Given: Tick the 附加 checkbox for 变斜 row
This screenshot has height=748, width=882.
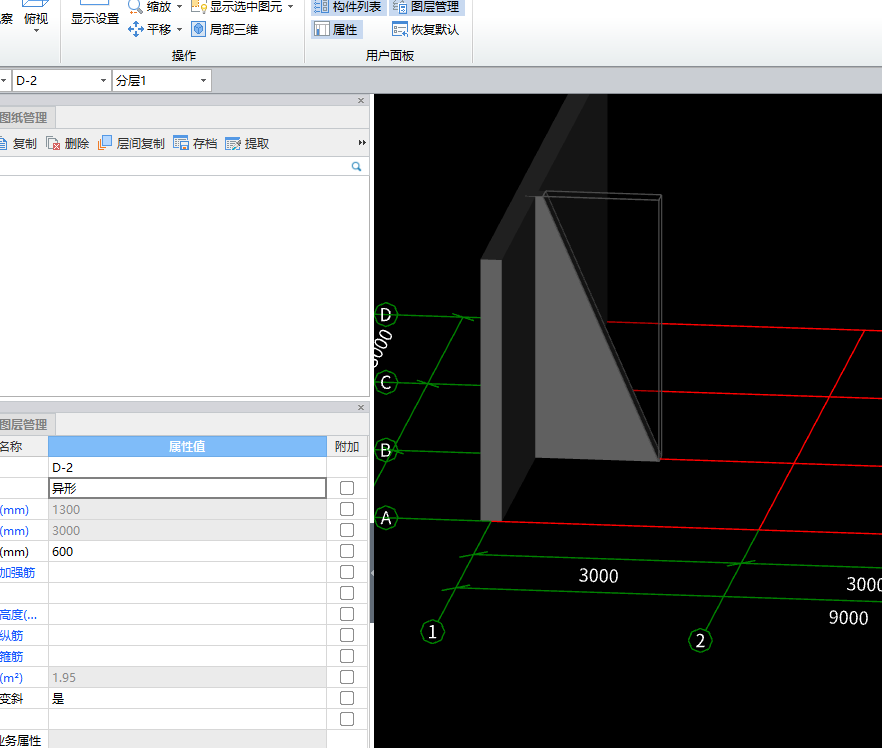Looking at the screenshot, I should [x=347, y=698].
